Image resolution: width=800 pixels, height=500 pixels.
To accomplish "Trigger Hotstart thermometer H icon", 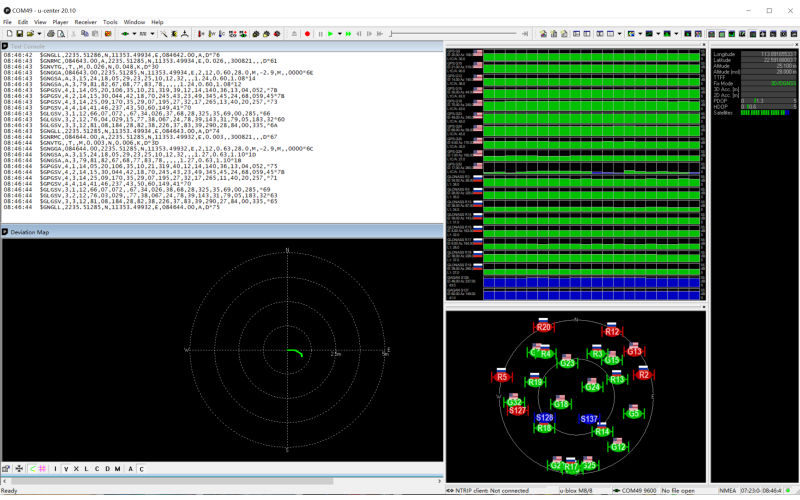I will 201,34.
